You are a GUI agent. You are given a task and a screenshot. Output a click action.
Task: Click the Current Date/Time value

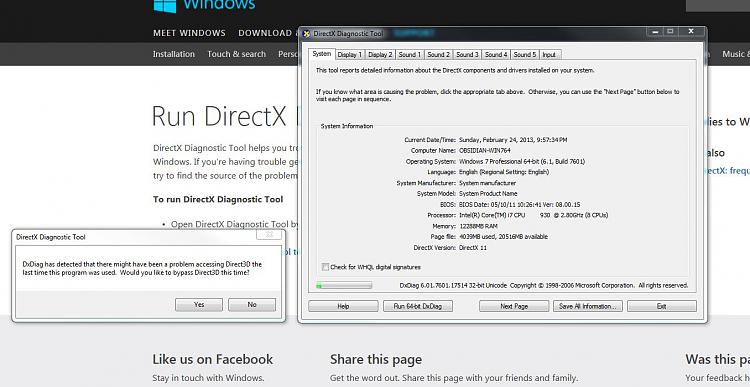(x=513, y=140)
